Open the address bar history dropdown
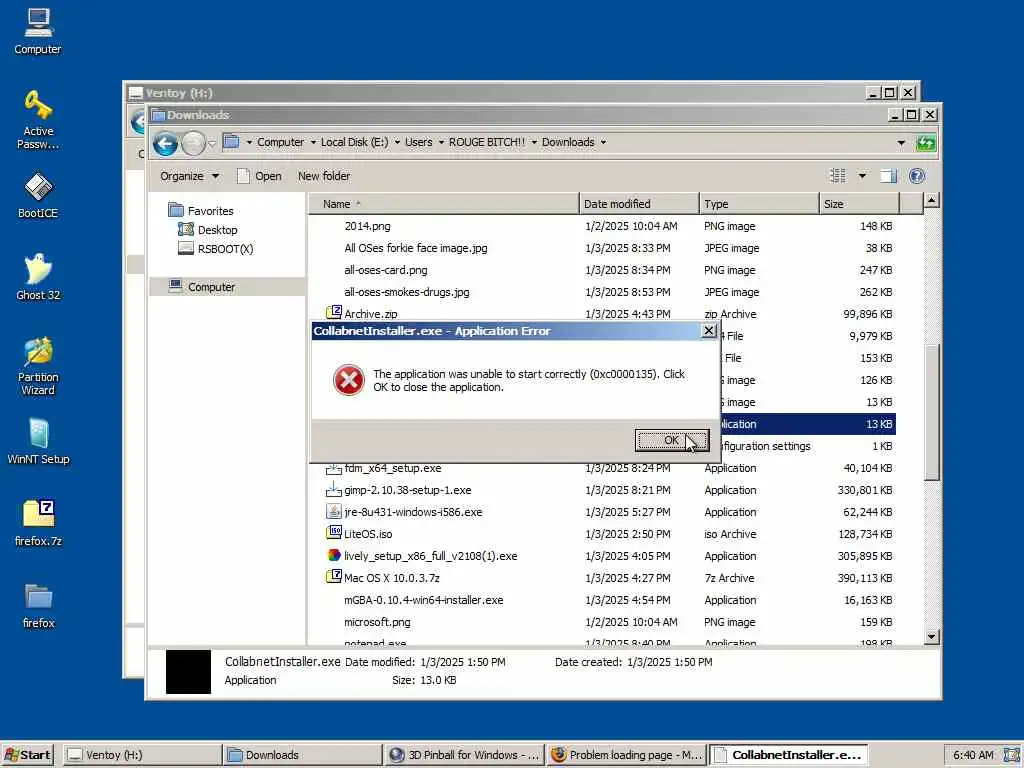The width and height of the screenshot is (1024, 768). click(901, 142)
